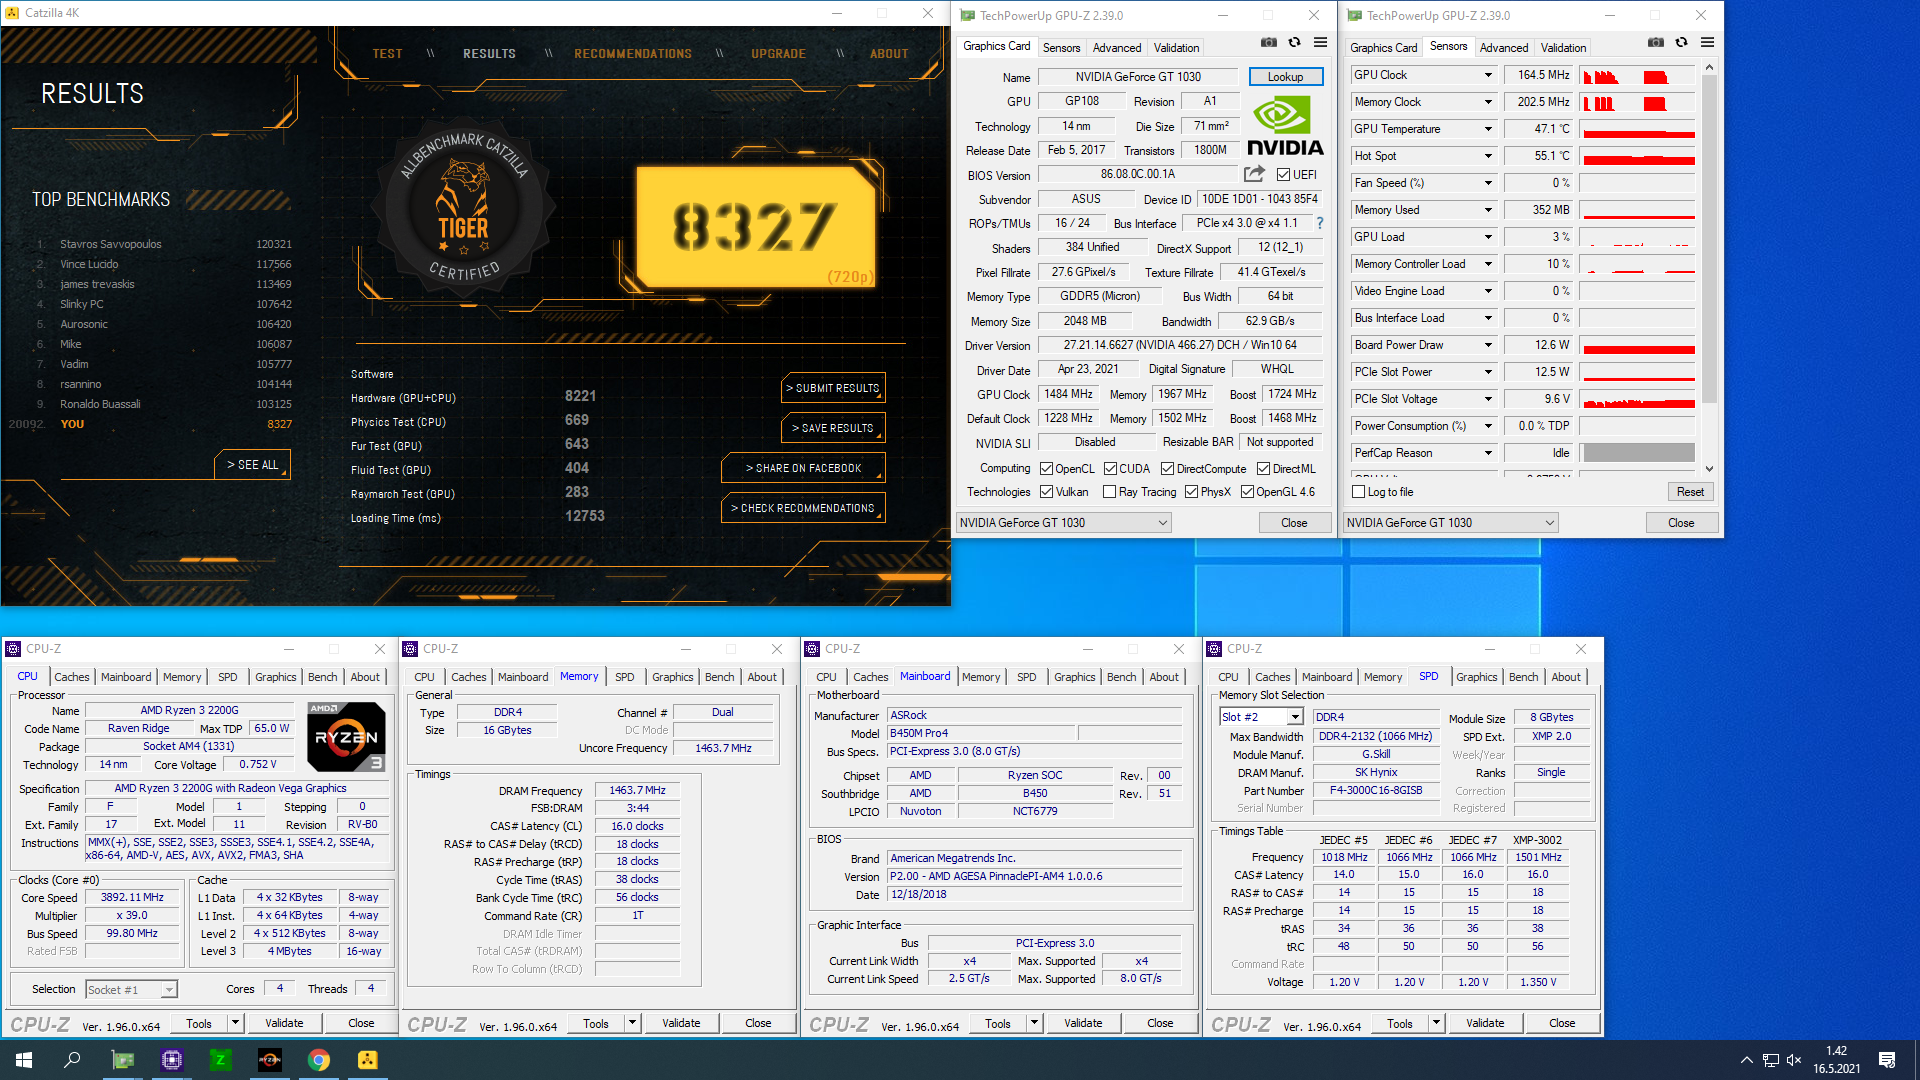Image resolution: width=1920 pixels, height=1080 pixels.
Task: Click the GPU Clock sensor graph
Action: tap(1638, 75)
